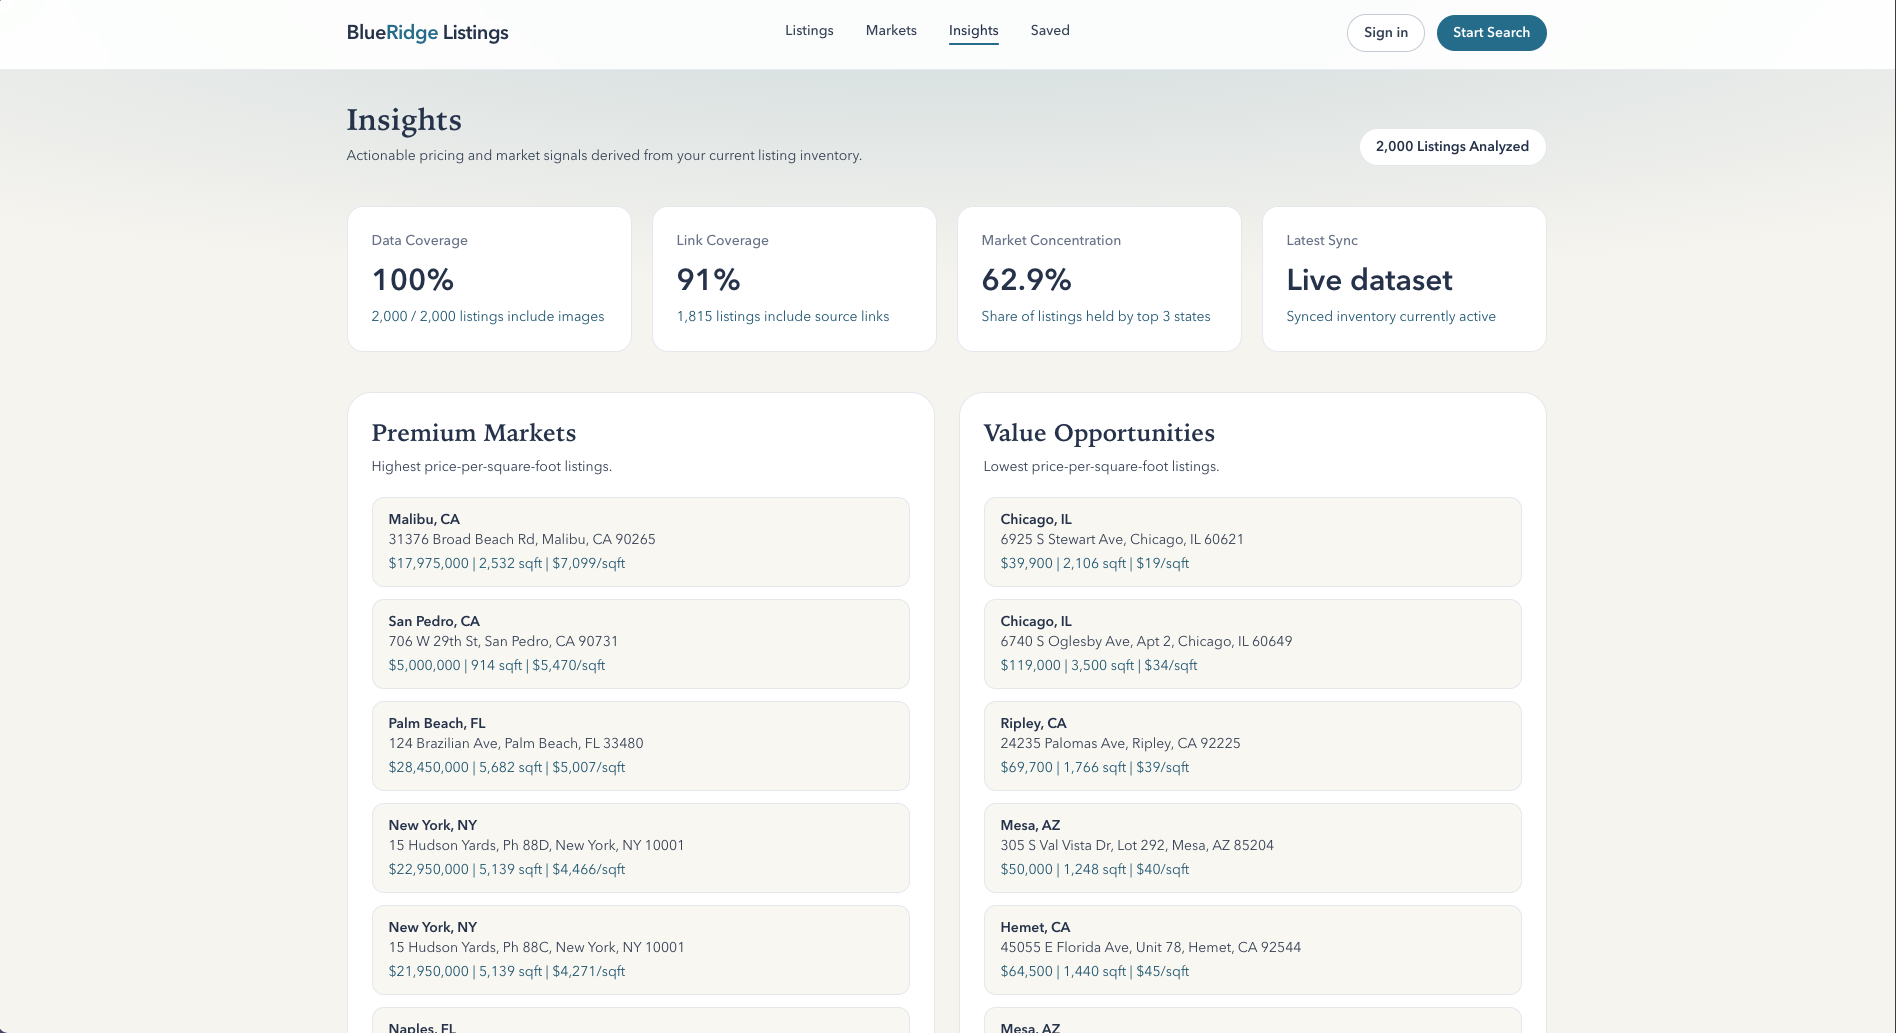The image size is (1896, 1033).
Task: Select the Ripley, CA value listing
Action: point(1252,745)
